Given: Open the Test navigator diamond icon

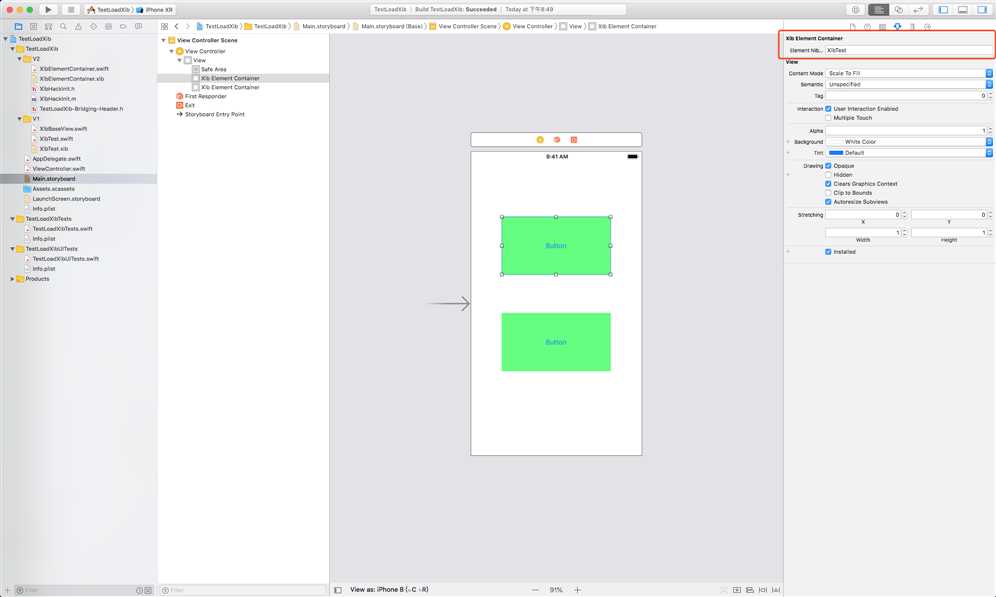Looking at the screenshot, I should [x=93, y=27].
